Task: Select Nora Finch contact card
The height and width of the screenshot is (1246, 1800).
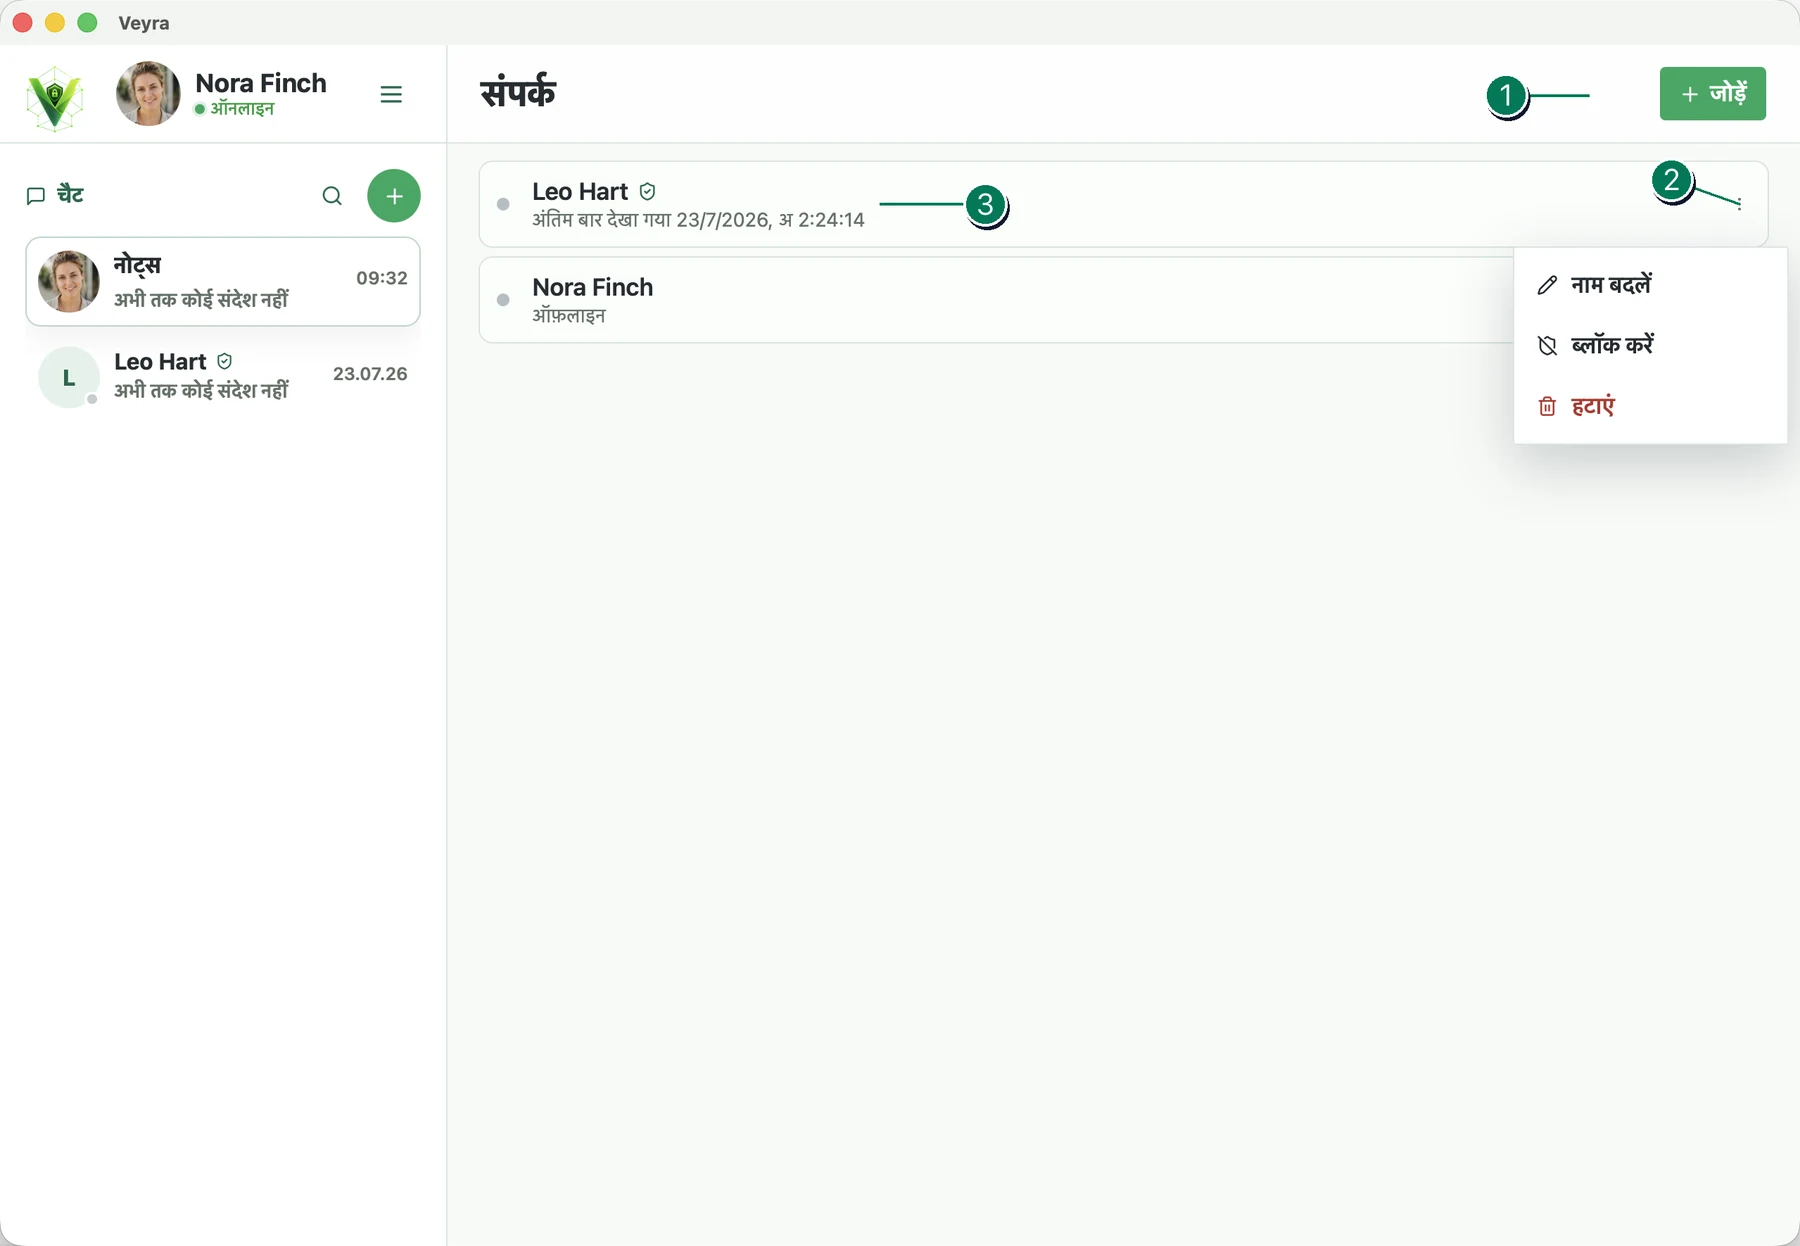Action: [996, 300]
